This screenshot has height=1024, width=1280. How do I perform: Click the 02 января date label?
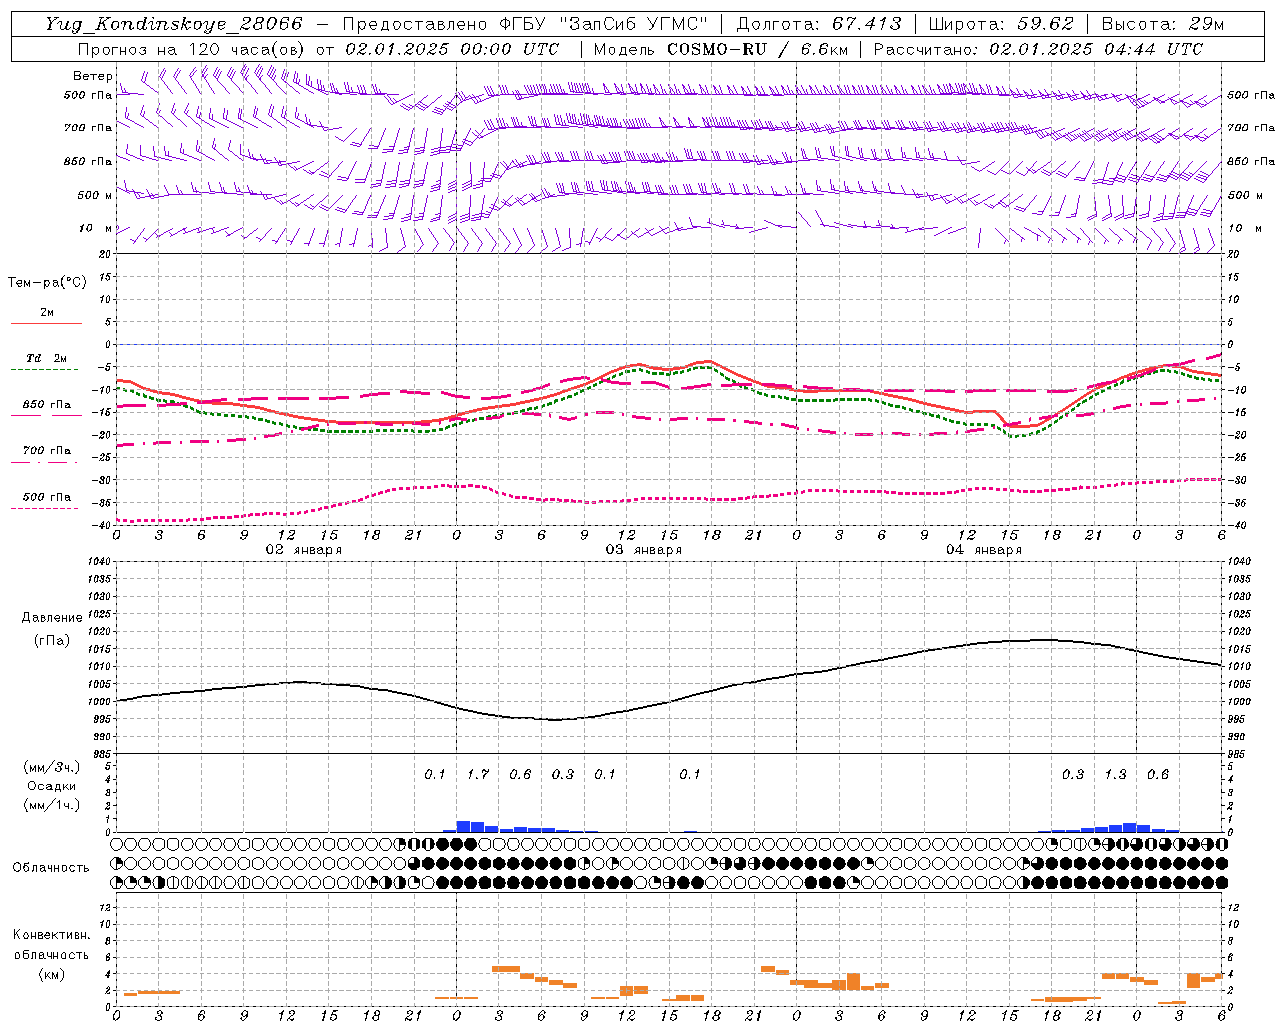304,550
